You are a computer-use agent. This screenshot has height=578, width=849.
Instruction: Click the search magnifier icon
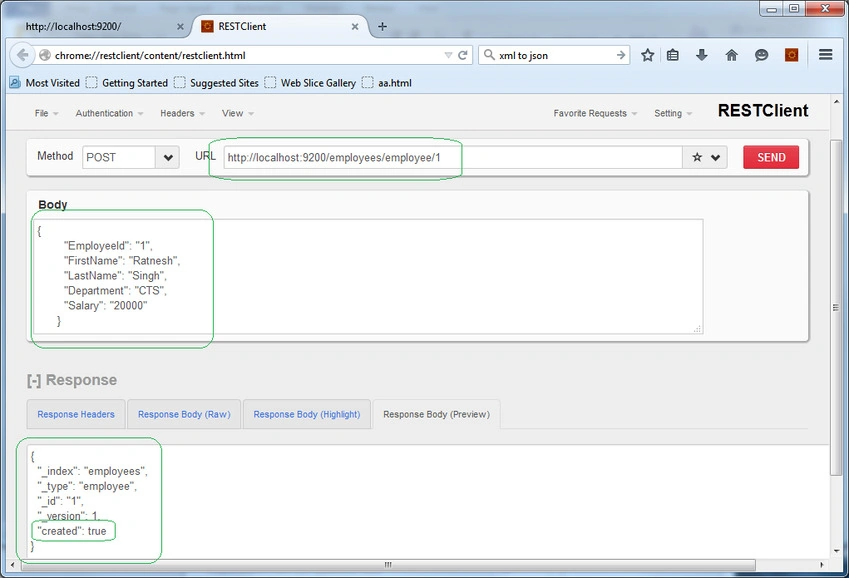489,55
